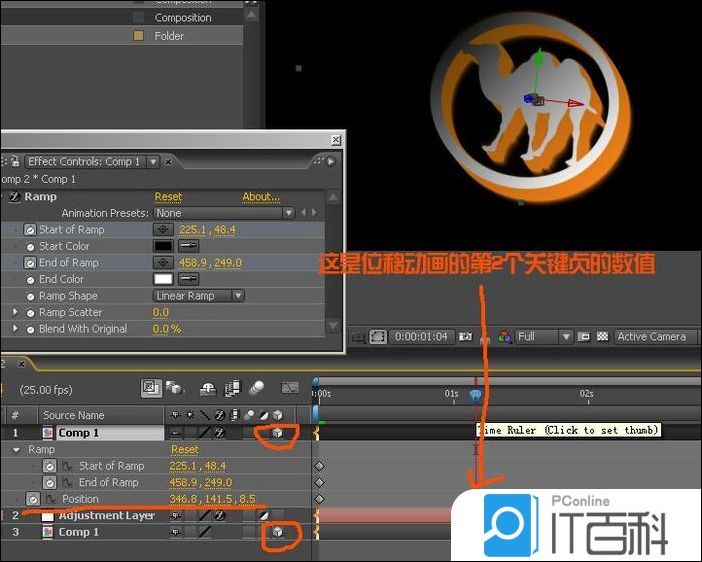
Task: Toggle End of Ramp stopwatch in Effect Controls
Action: 30,263
